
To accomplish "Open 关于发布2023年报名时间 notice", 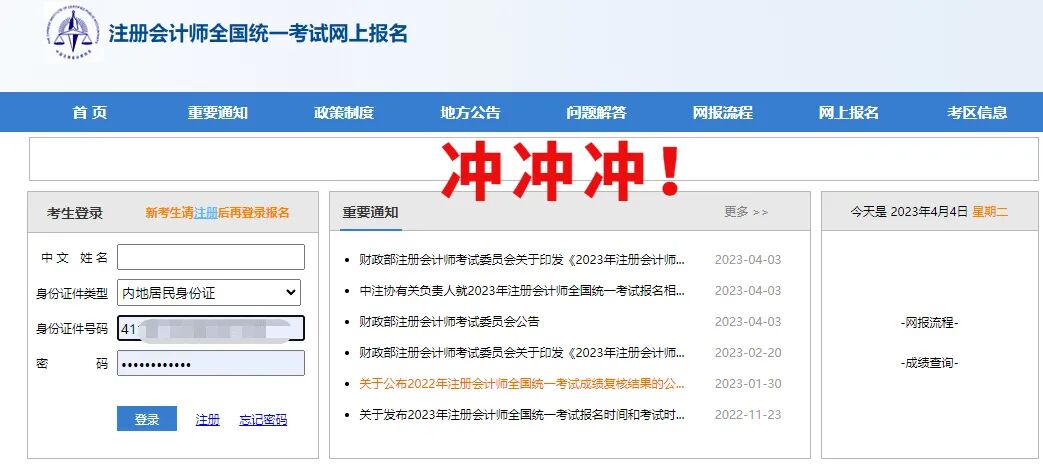I will click(522, 415).
